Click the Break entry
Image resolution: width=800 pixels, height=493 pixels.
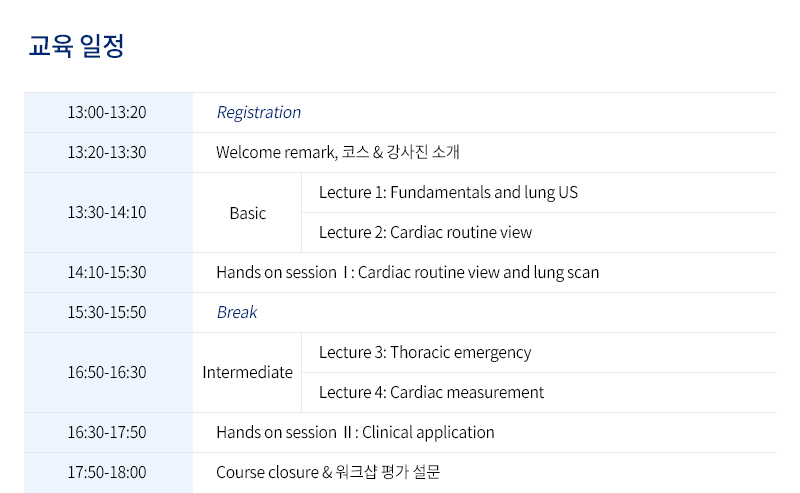tap(237, 313)
